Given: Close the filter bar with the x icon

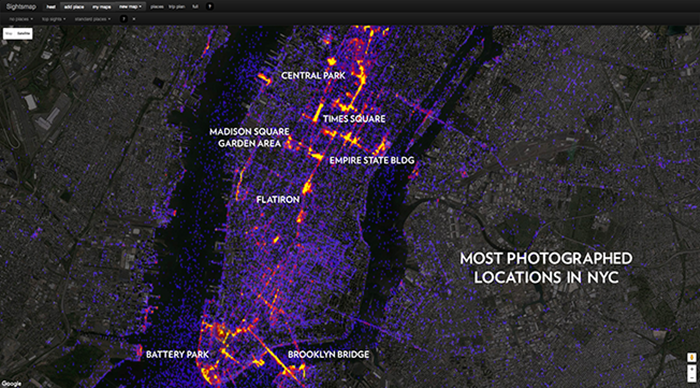Looking at the screenshot, I should point(133,19).
